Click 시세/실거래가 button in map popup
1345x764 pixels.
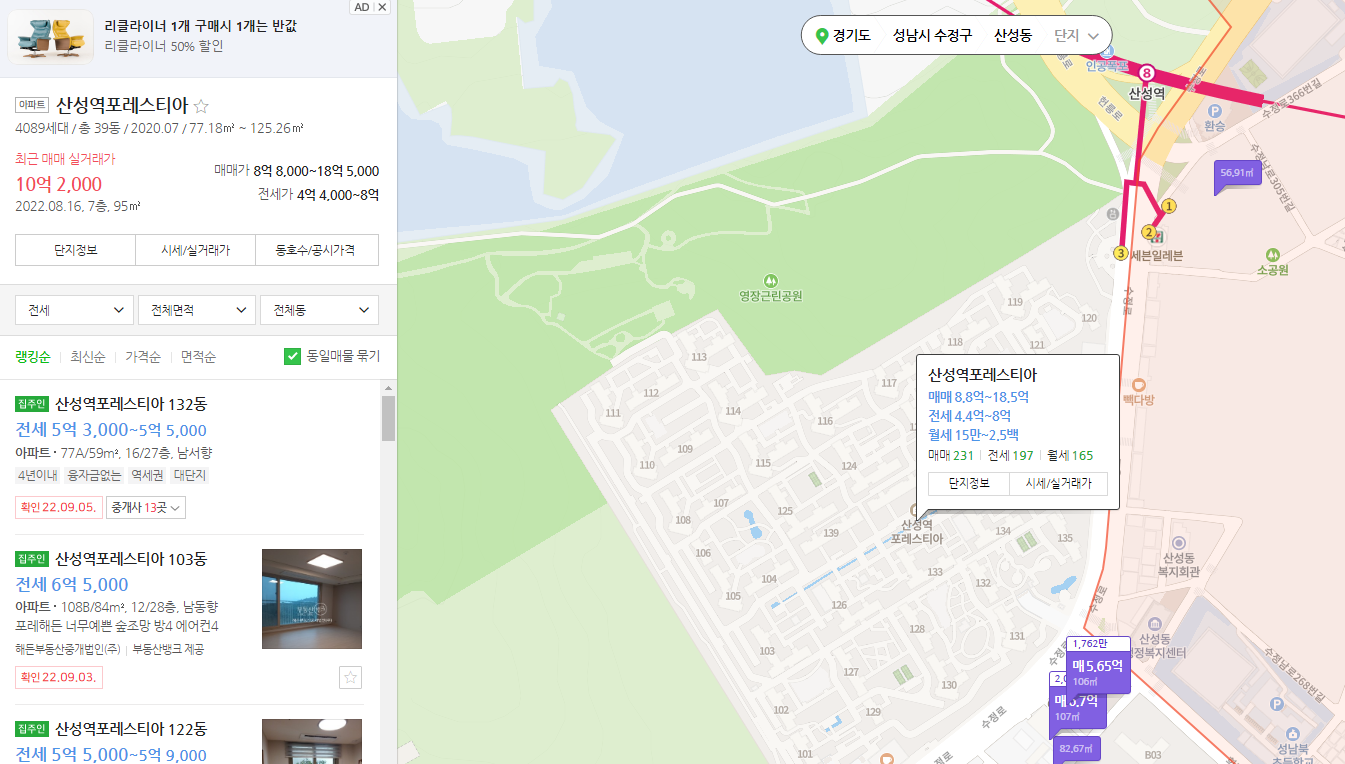pos(1058,484)
